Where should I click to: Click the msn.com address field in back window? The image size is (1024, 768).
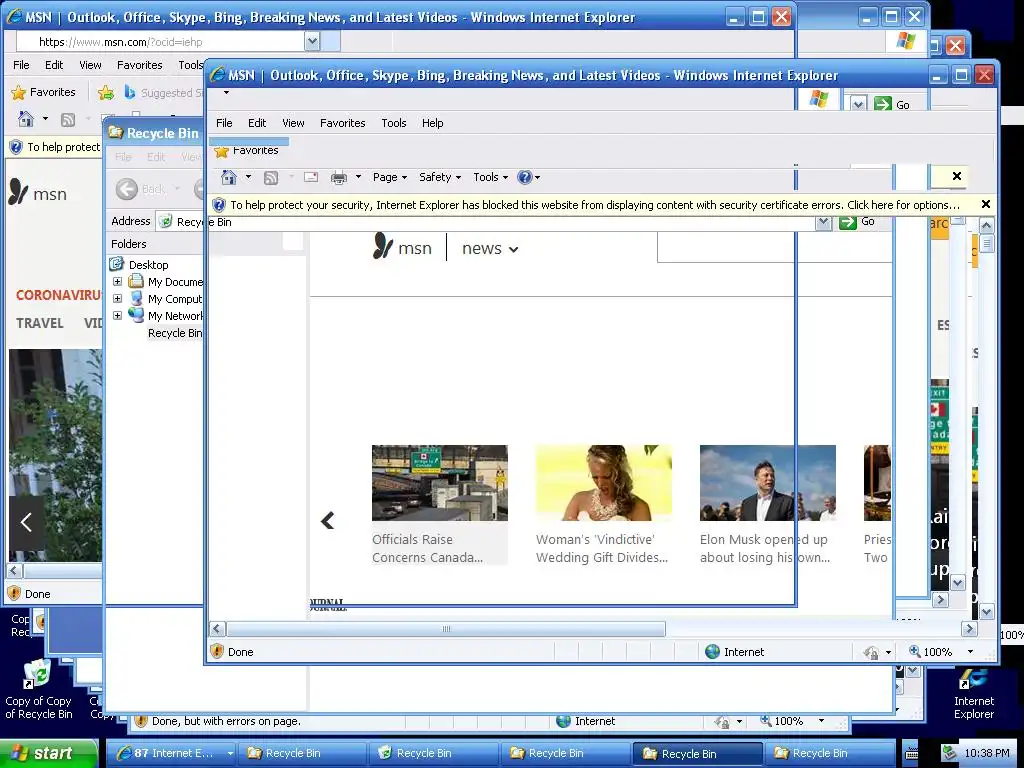[x=160, y=42]
